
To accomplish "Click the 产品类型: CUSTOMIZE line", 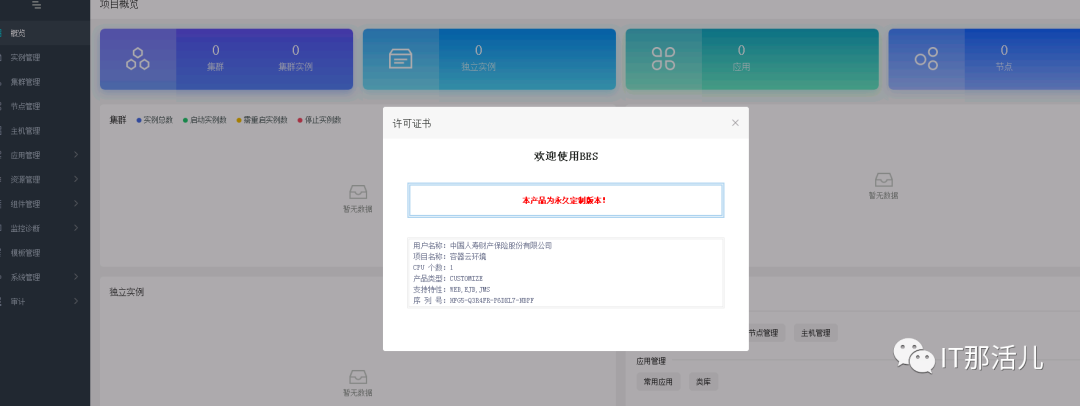I will tap(448, 278).
